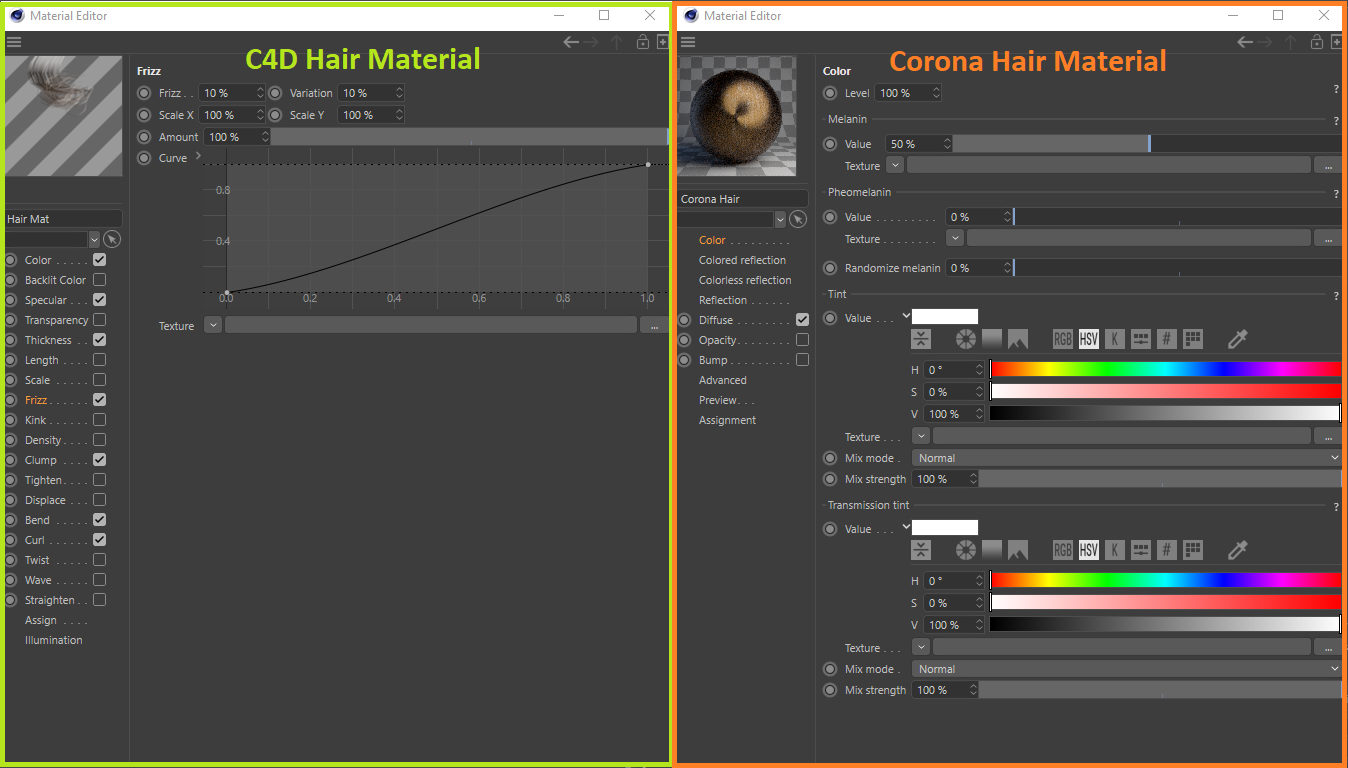Browse Melanin texture with ... button

click(x=1328, y=166)
